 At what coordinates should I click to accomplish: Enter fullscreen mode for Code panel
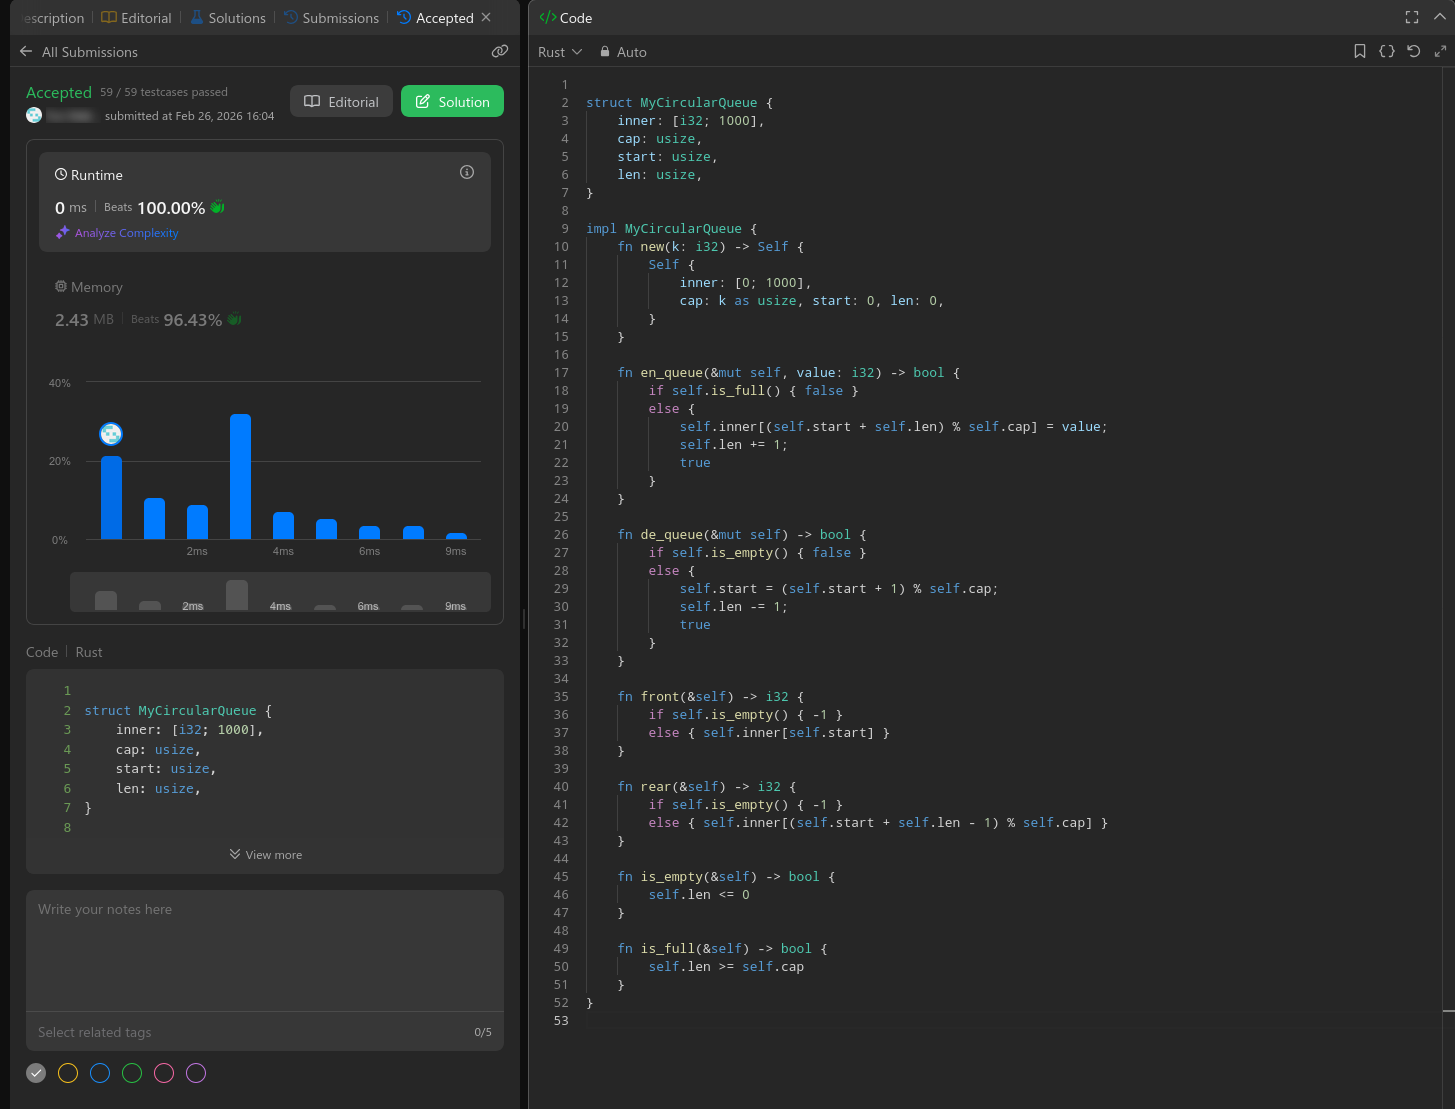(x=1411, y=17)
